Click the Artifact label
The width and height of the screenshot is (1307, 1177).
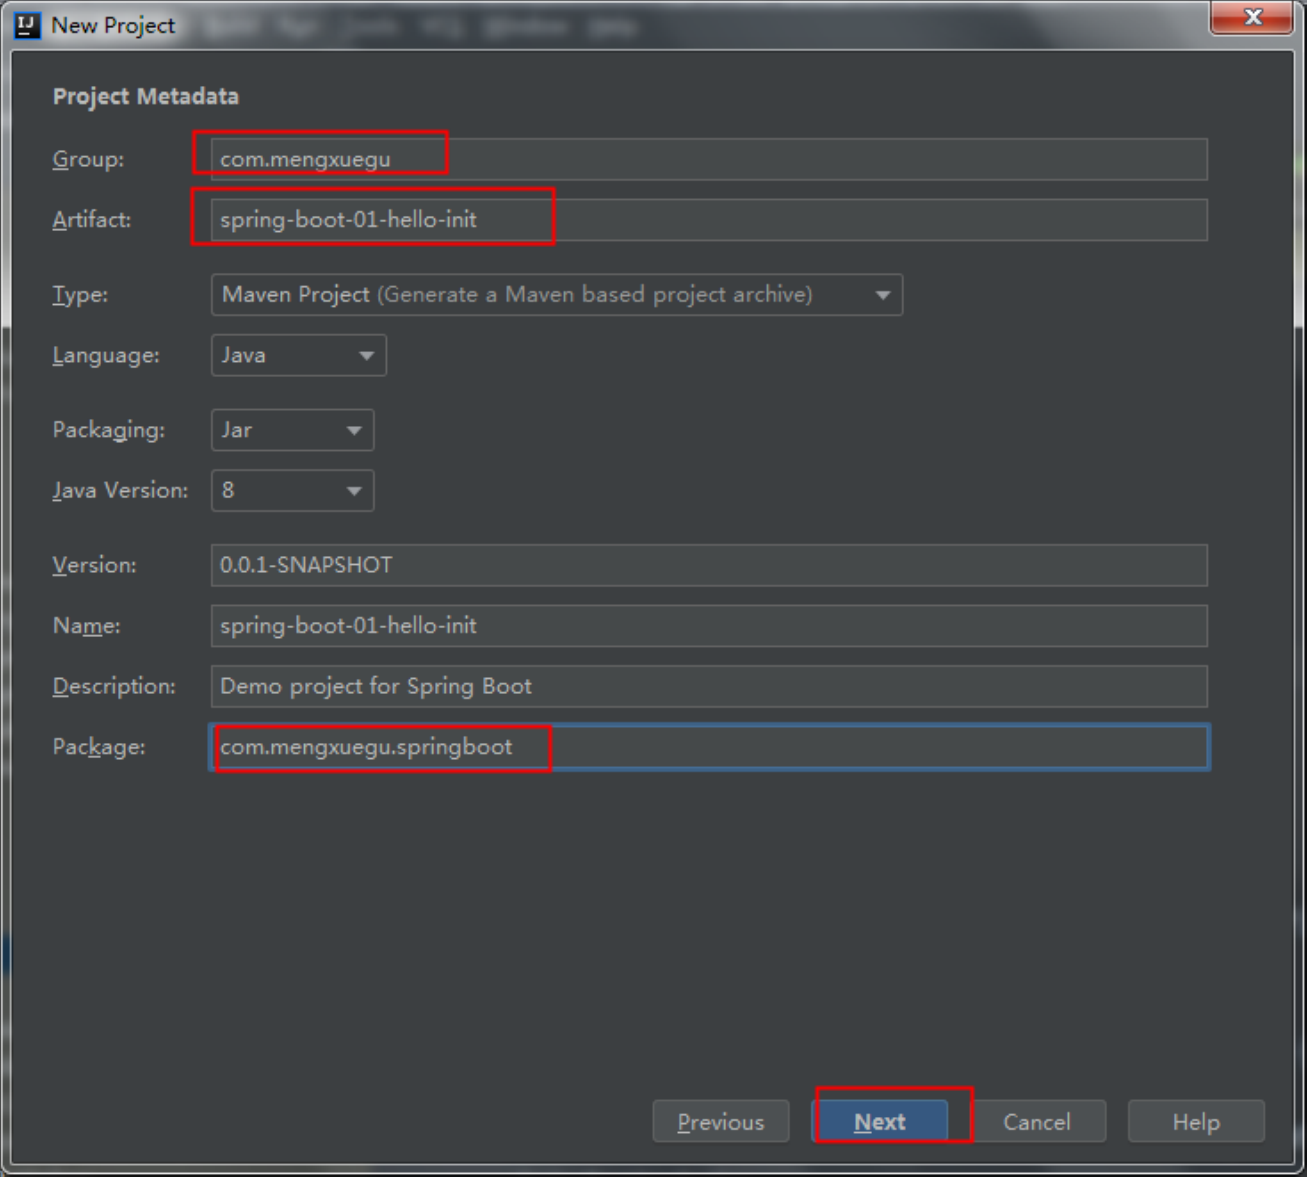click(x=92, y=220)
